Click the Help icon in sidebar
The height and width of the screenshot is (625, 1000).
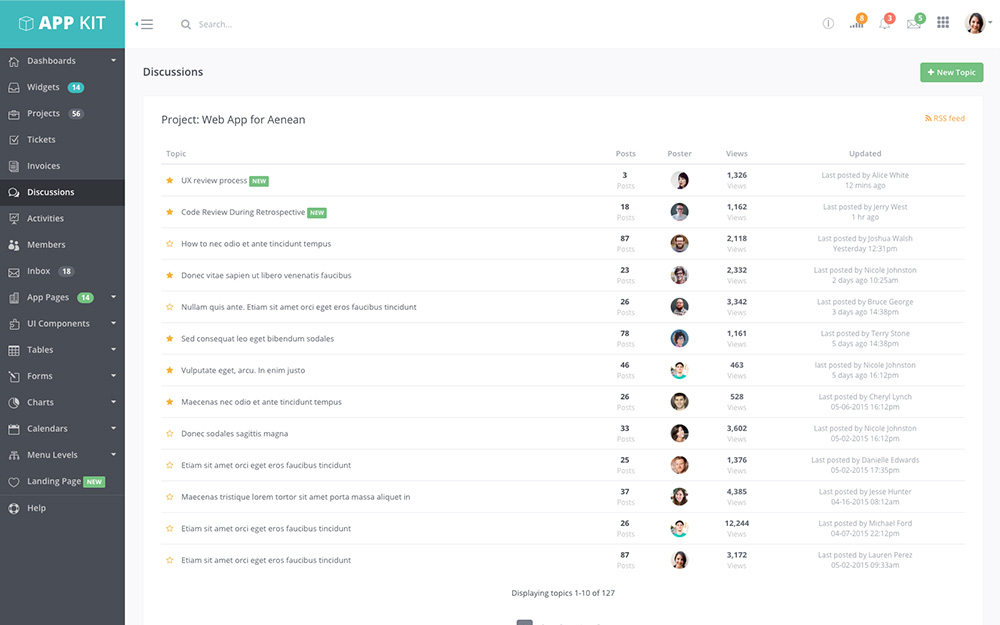tap(14, 508)
